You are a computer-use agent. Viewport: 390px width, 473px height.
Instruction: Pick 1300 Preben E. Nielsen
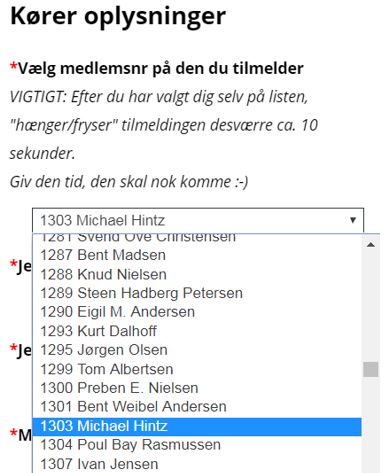point(197,388)
